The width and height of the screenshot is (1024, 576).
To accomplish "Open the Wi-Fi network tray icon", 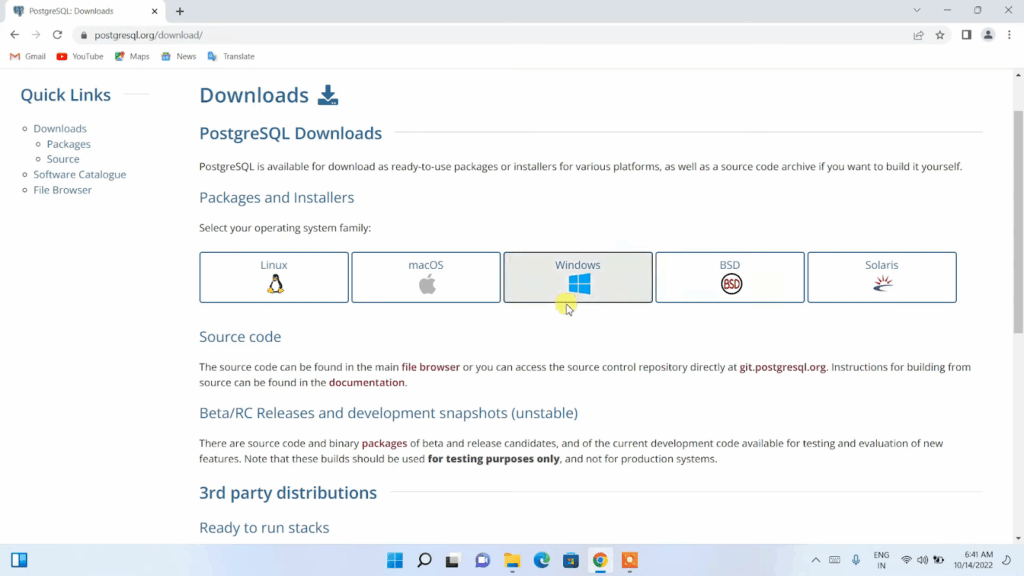I will point(906,560).
